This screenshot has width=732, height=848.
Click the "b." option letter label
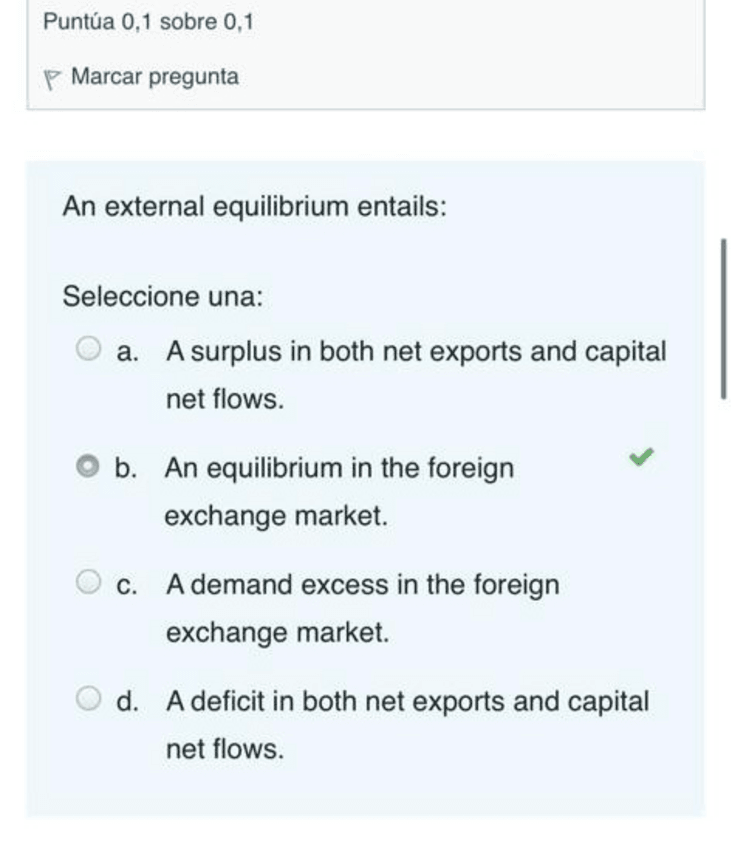[x=126, y=468]
